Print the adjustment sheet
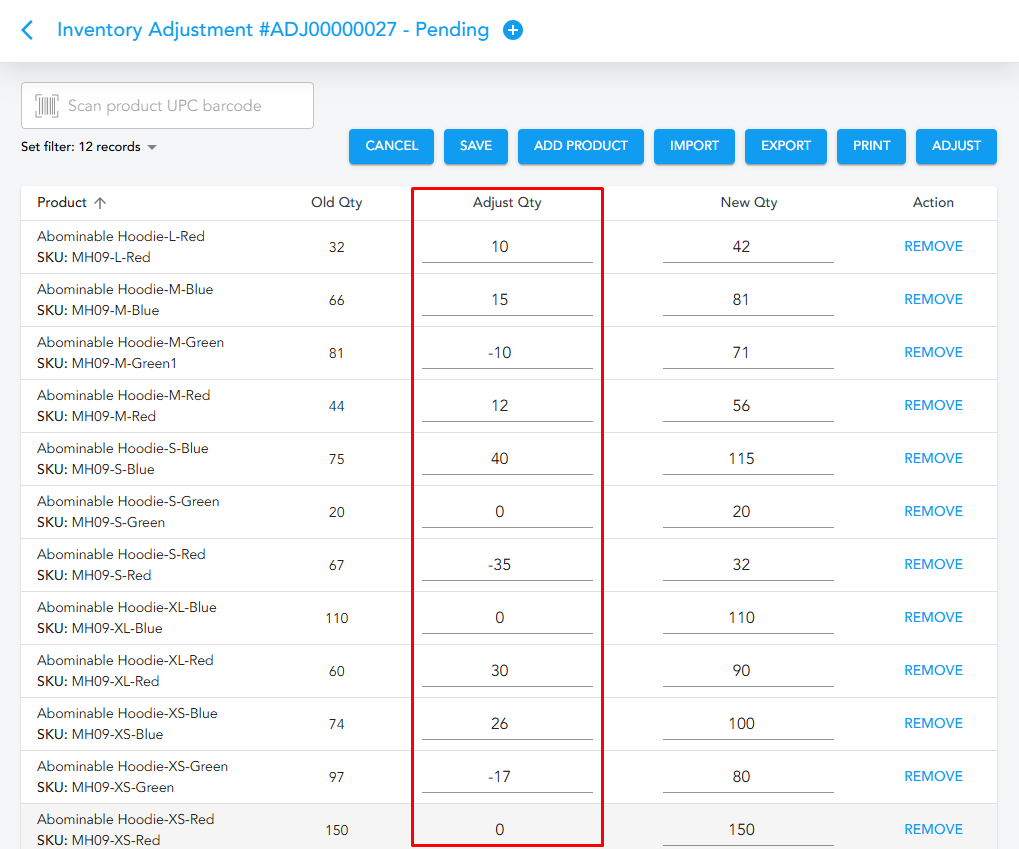Image resolution: width=1019 pixels, height=849 pixels. 871,146
